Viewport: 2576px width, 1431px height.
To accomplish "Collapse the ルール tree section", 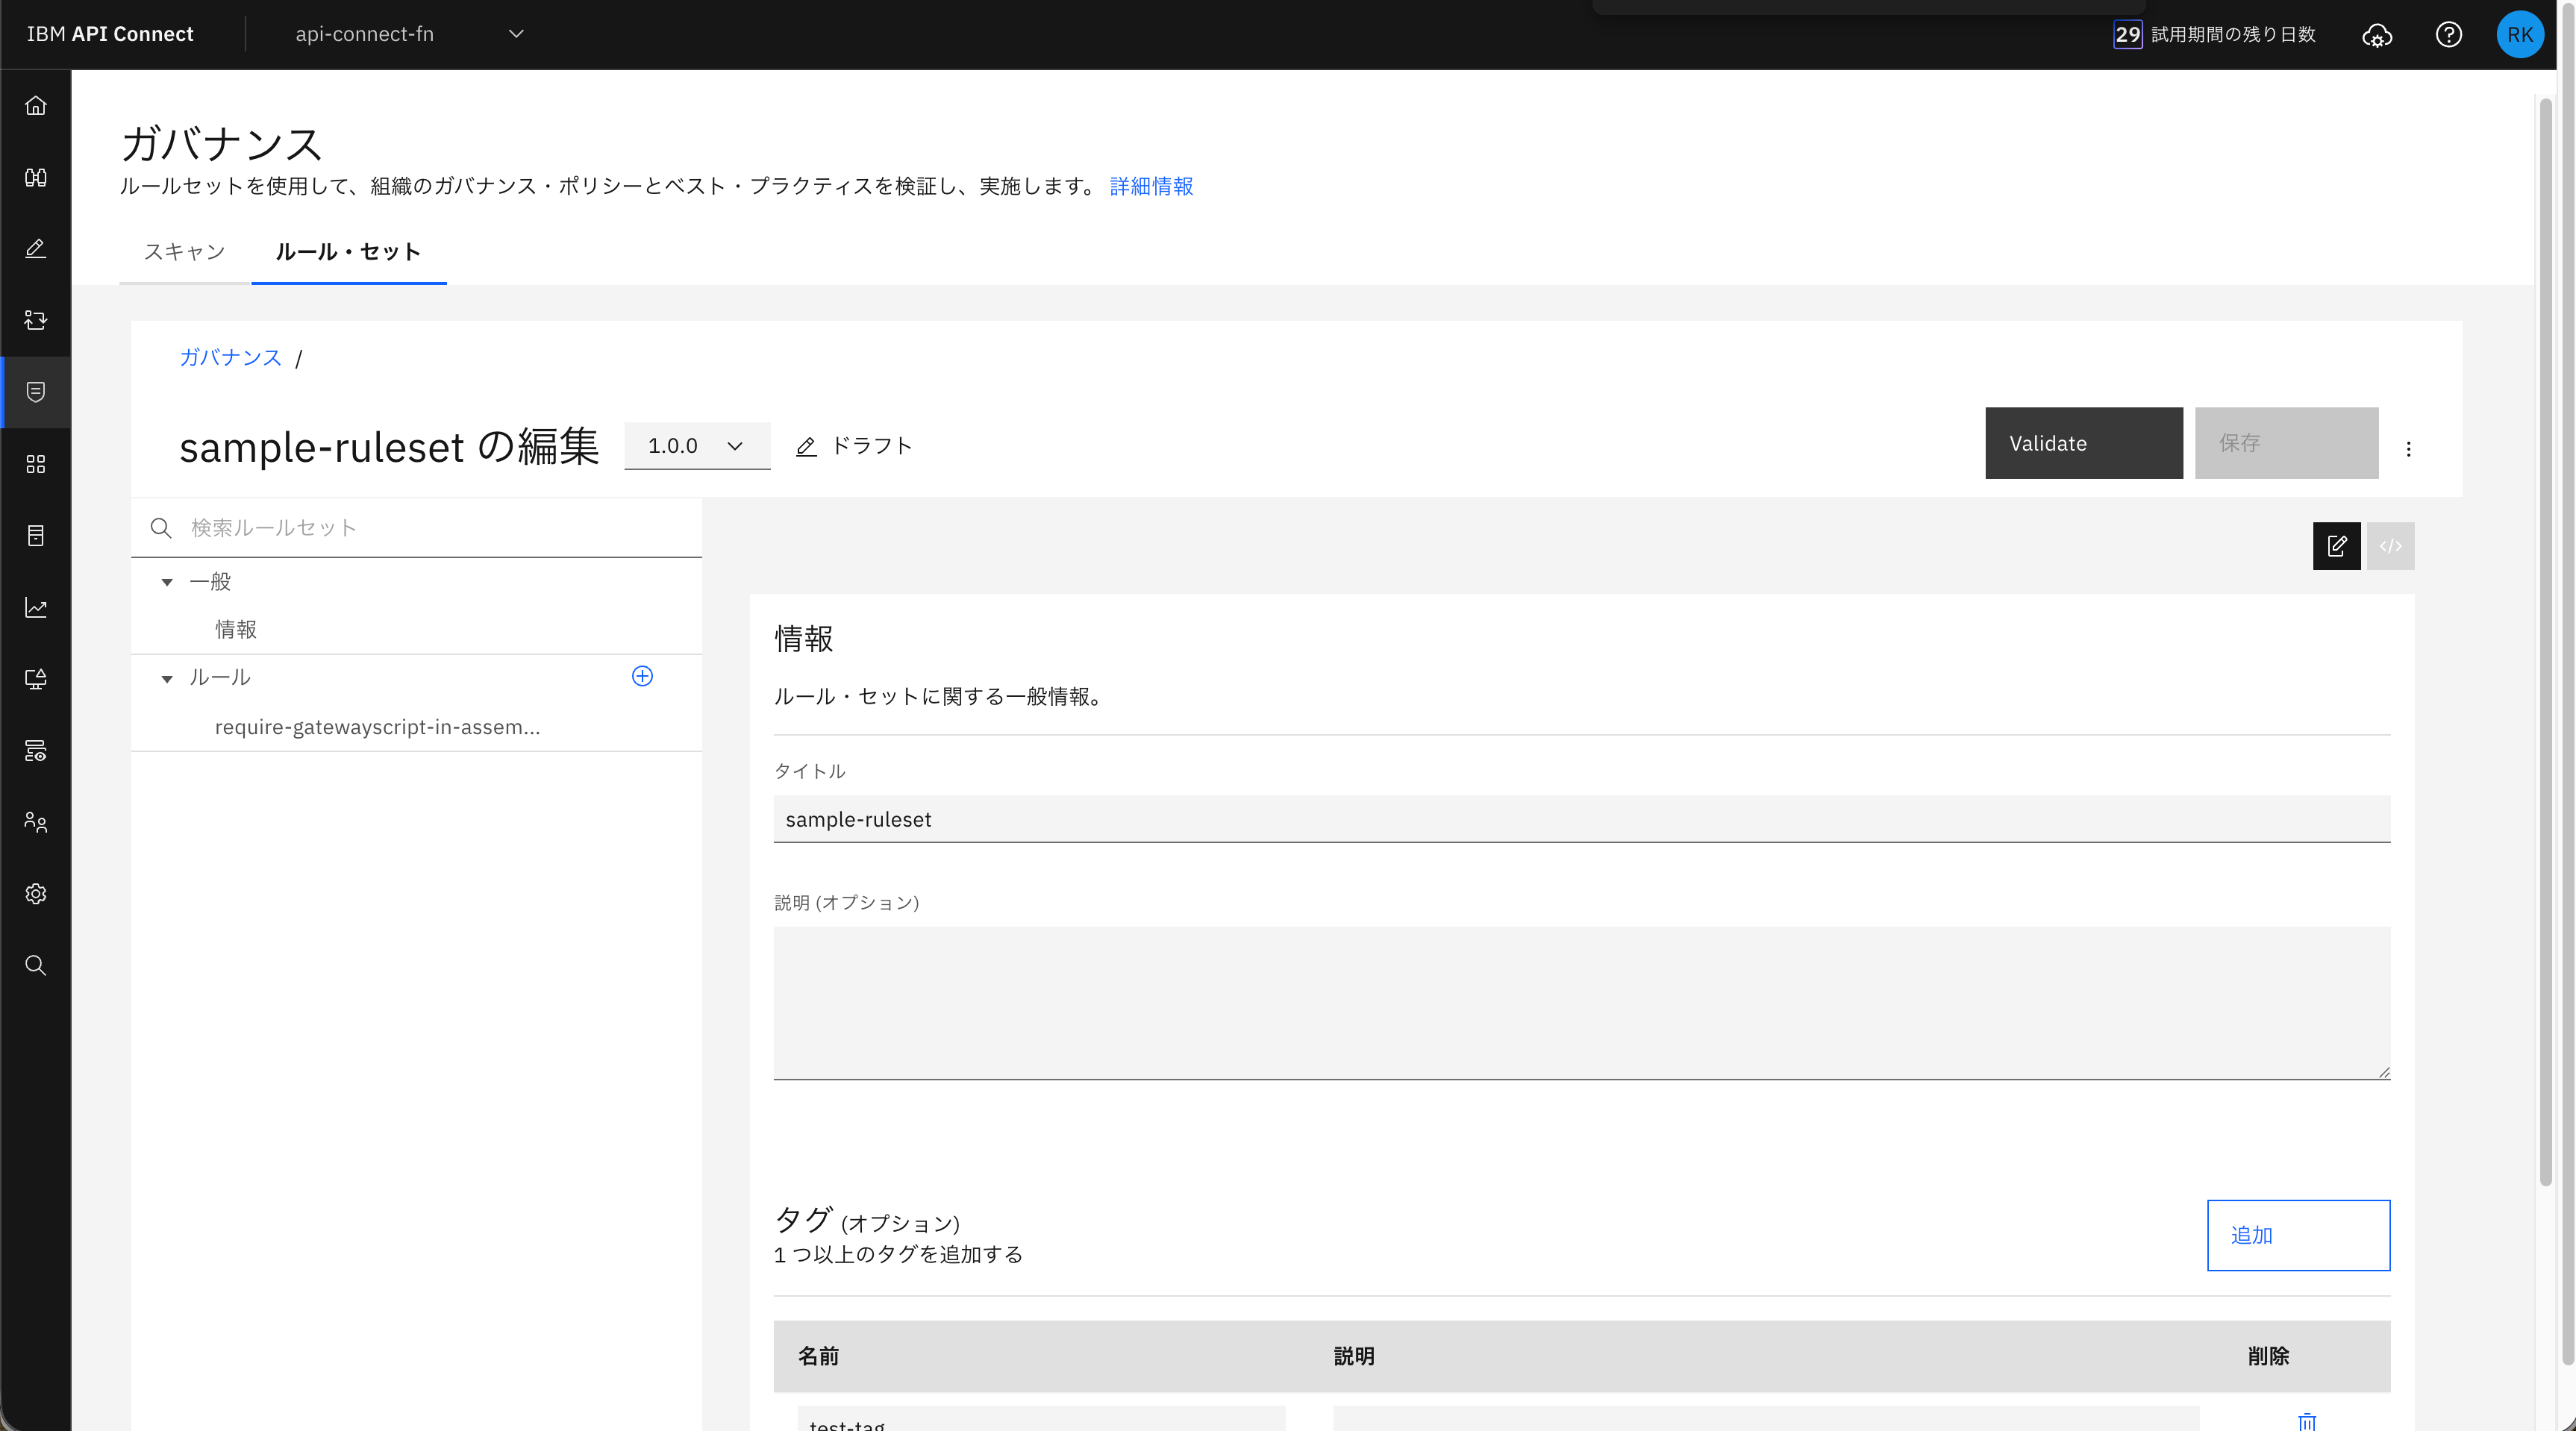I will (167, 678).
